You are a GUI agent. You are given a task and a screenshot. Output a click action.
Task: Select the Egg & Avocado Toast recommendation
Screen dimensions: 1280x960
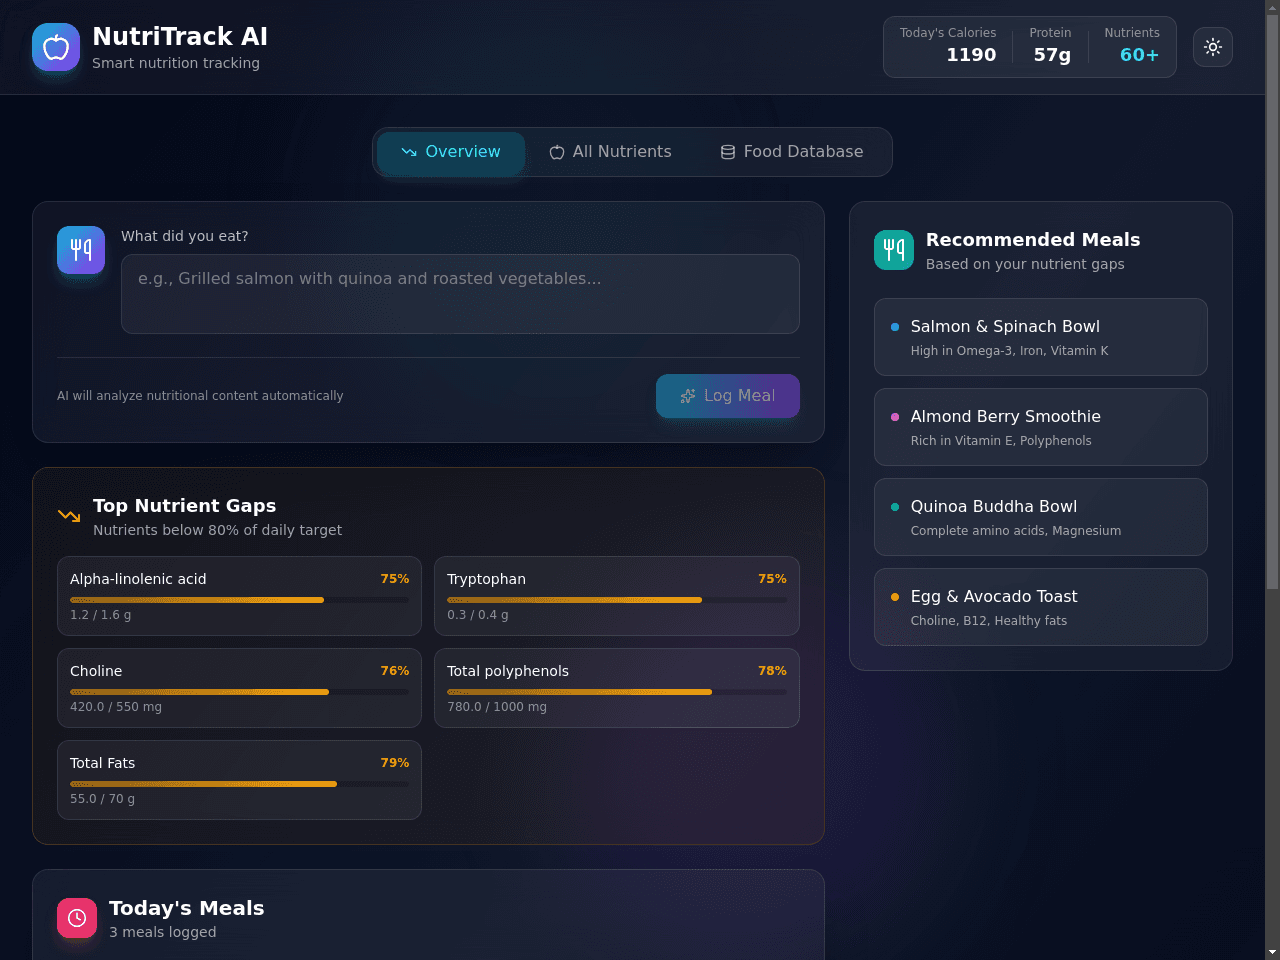(1041, 607)
